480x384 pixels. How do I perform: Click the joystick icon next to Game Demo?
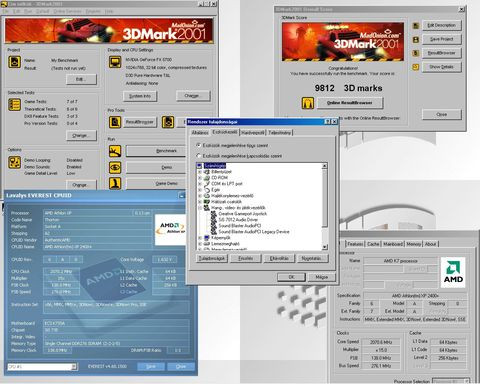pyautogui.click(x=115, y=183)
